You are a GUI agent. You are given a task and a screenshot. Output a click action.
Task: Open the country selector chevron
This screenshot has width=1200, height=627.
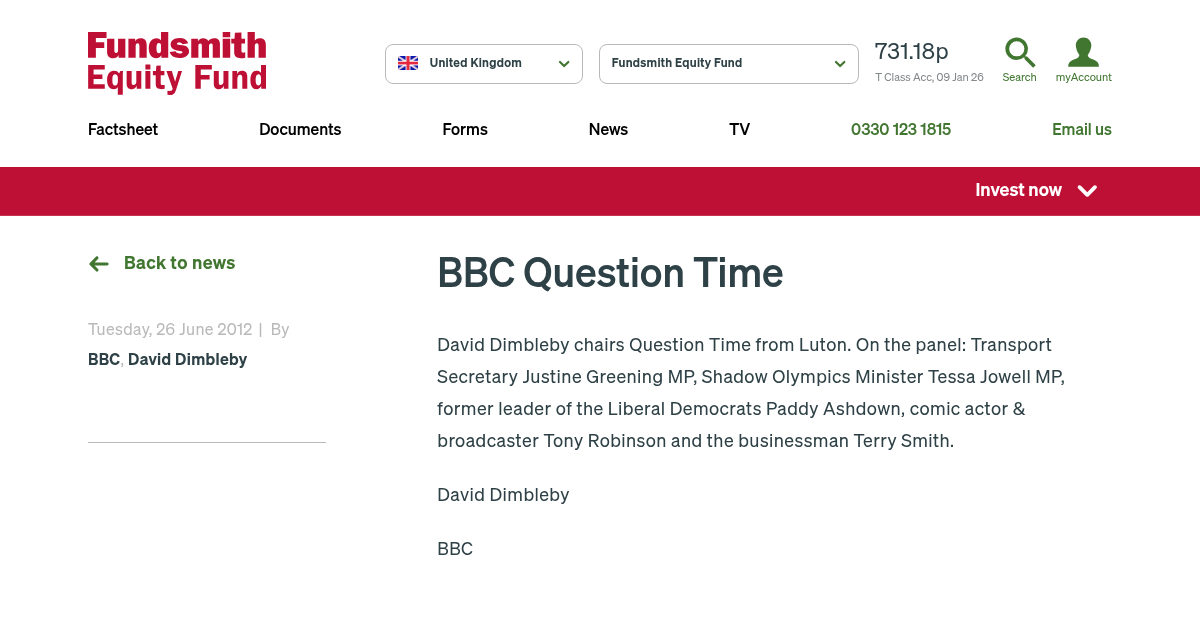565,63
